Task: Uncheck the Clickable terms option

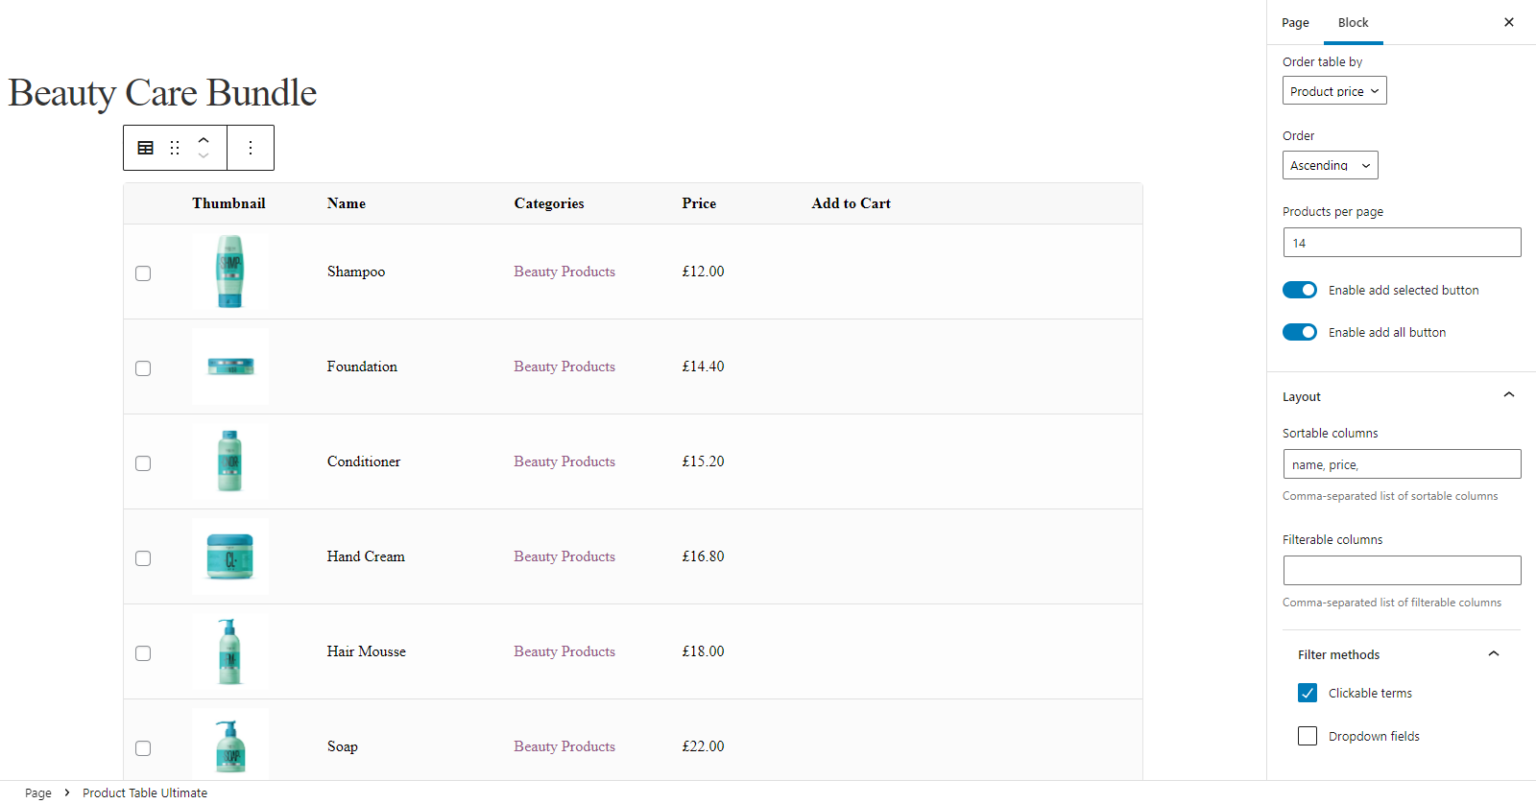Action: (x=1307, y=692)
